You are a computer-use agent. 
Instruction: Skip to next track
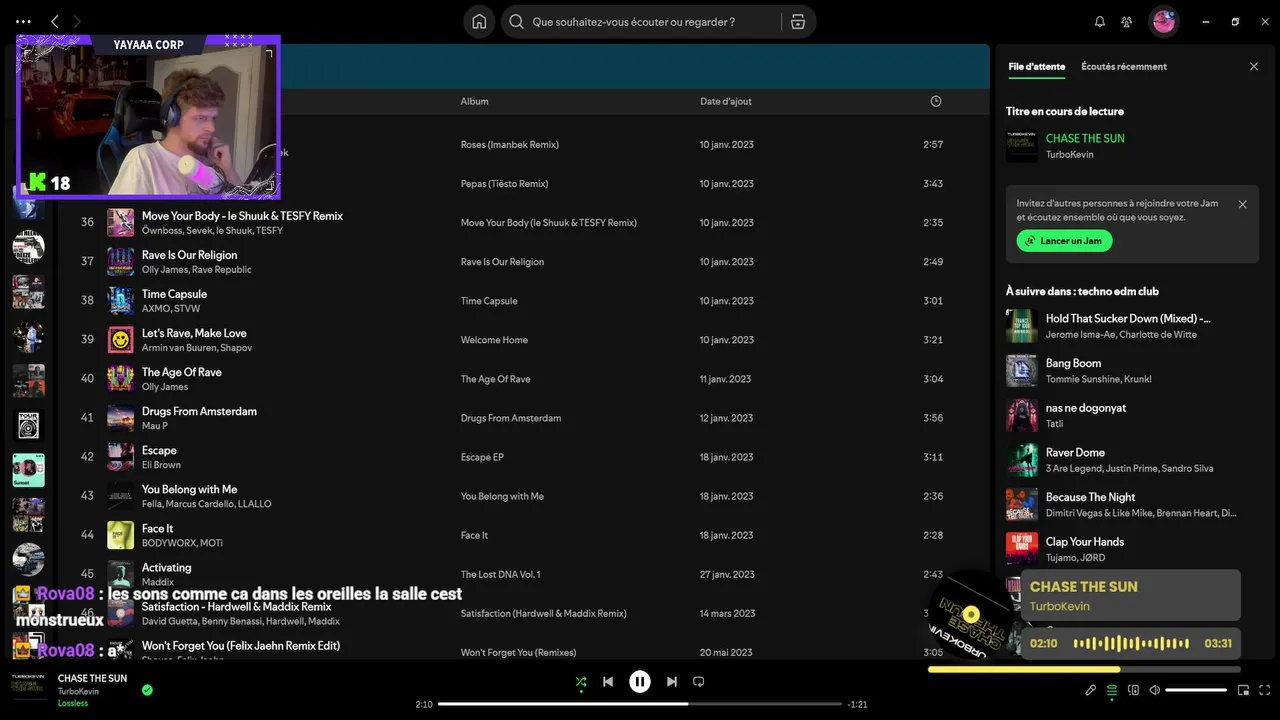[x=672, y=682]
